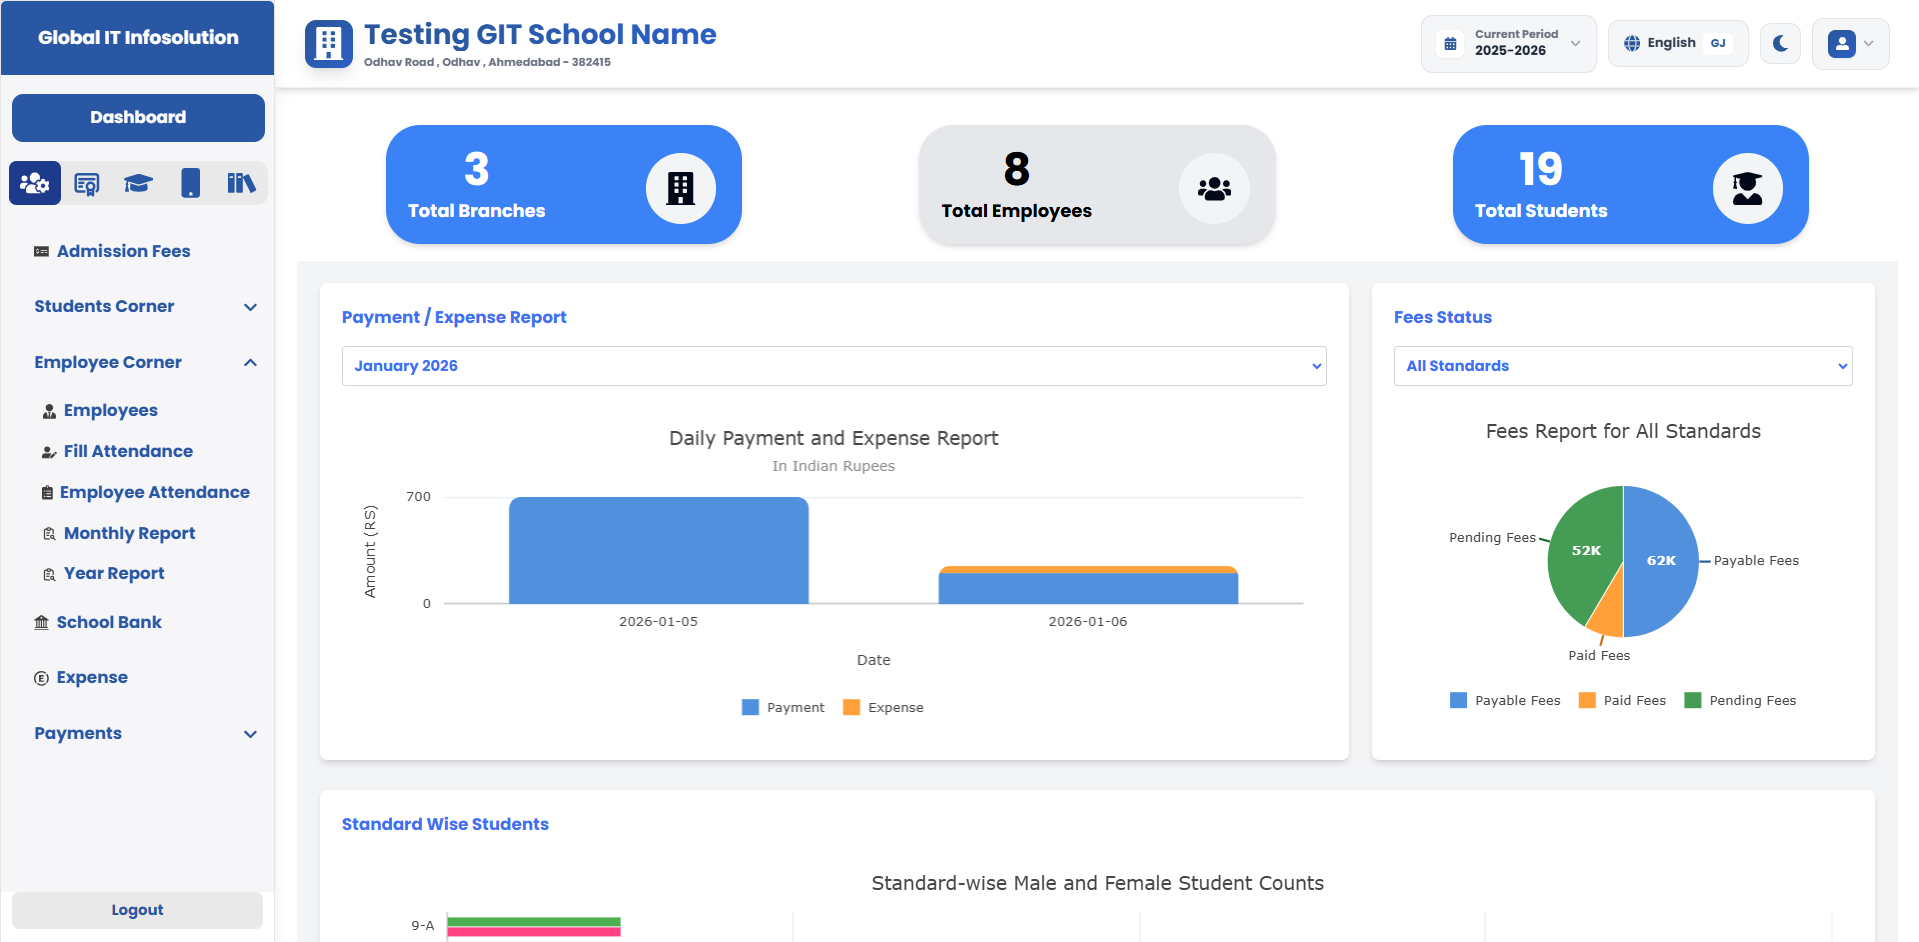Image resolution: width=1919 pixels, height=942 pixels.
Task: Toggle Pending Fees legend swatch
Action: (x=1692, y=700)
